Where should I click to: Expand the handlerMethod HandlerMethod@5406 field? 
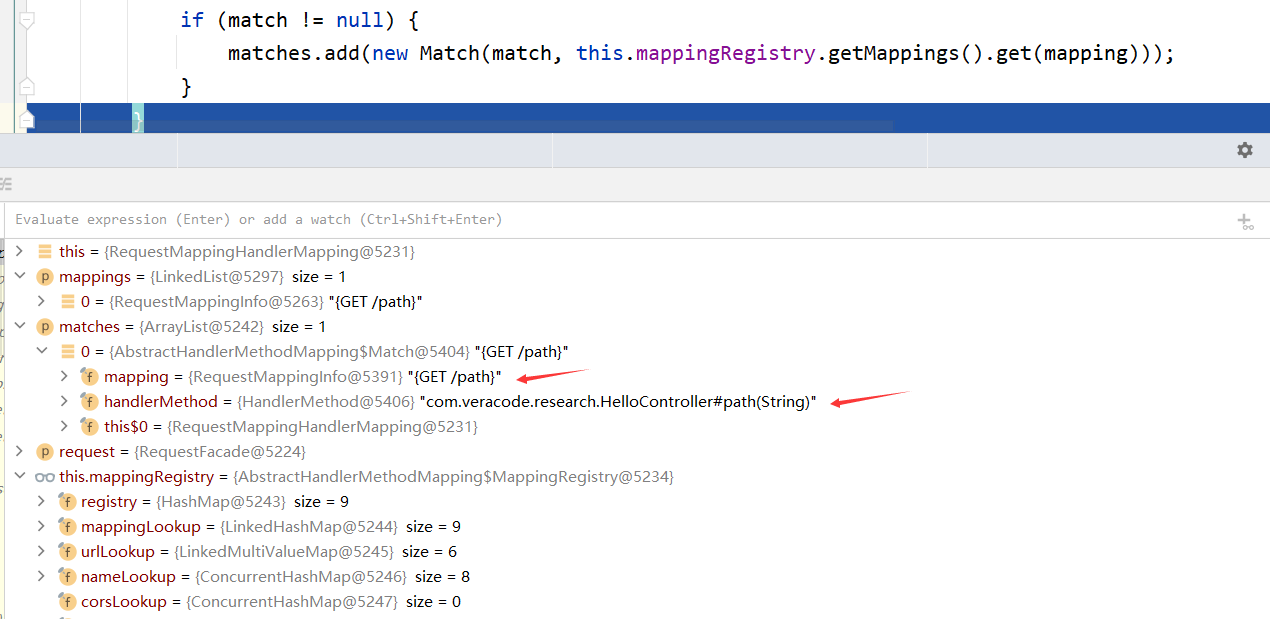(64, 401)
